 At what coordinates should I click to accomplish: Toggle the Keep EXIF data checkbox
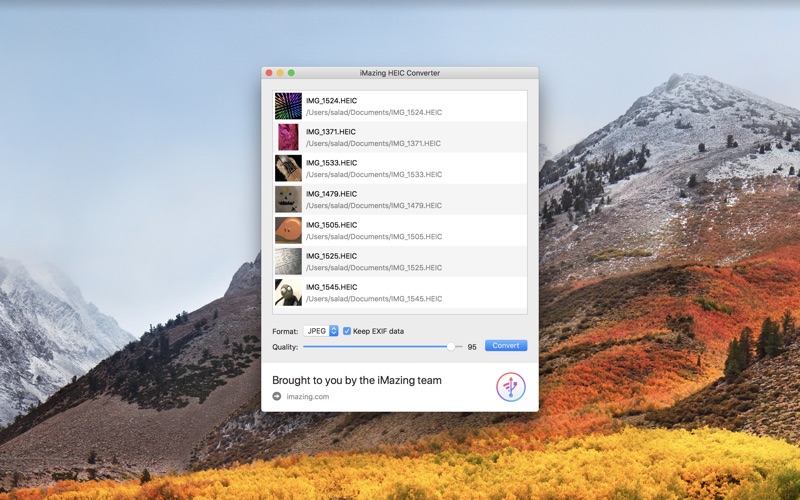click(x=347, y=331)
